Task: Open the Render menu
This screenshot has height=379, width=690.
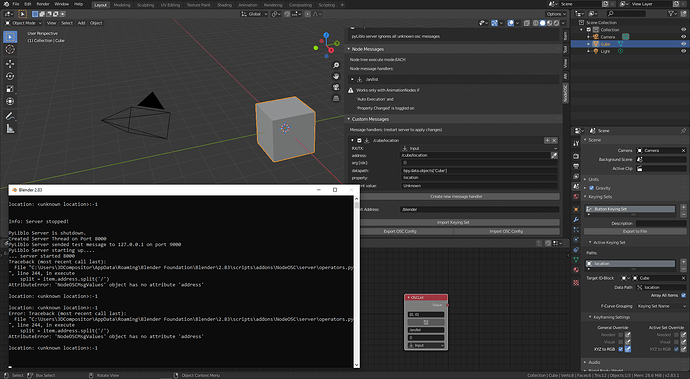Action: pyautogui.click(x=43, y=4)
